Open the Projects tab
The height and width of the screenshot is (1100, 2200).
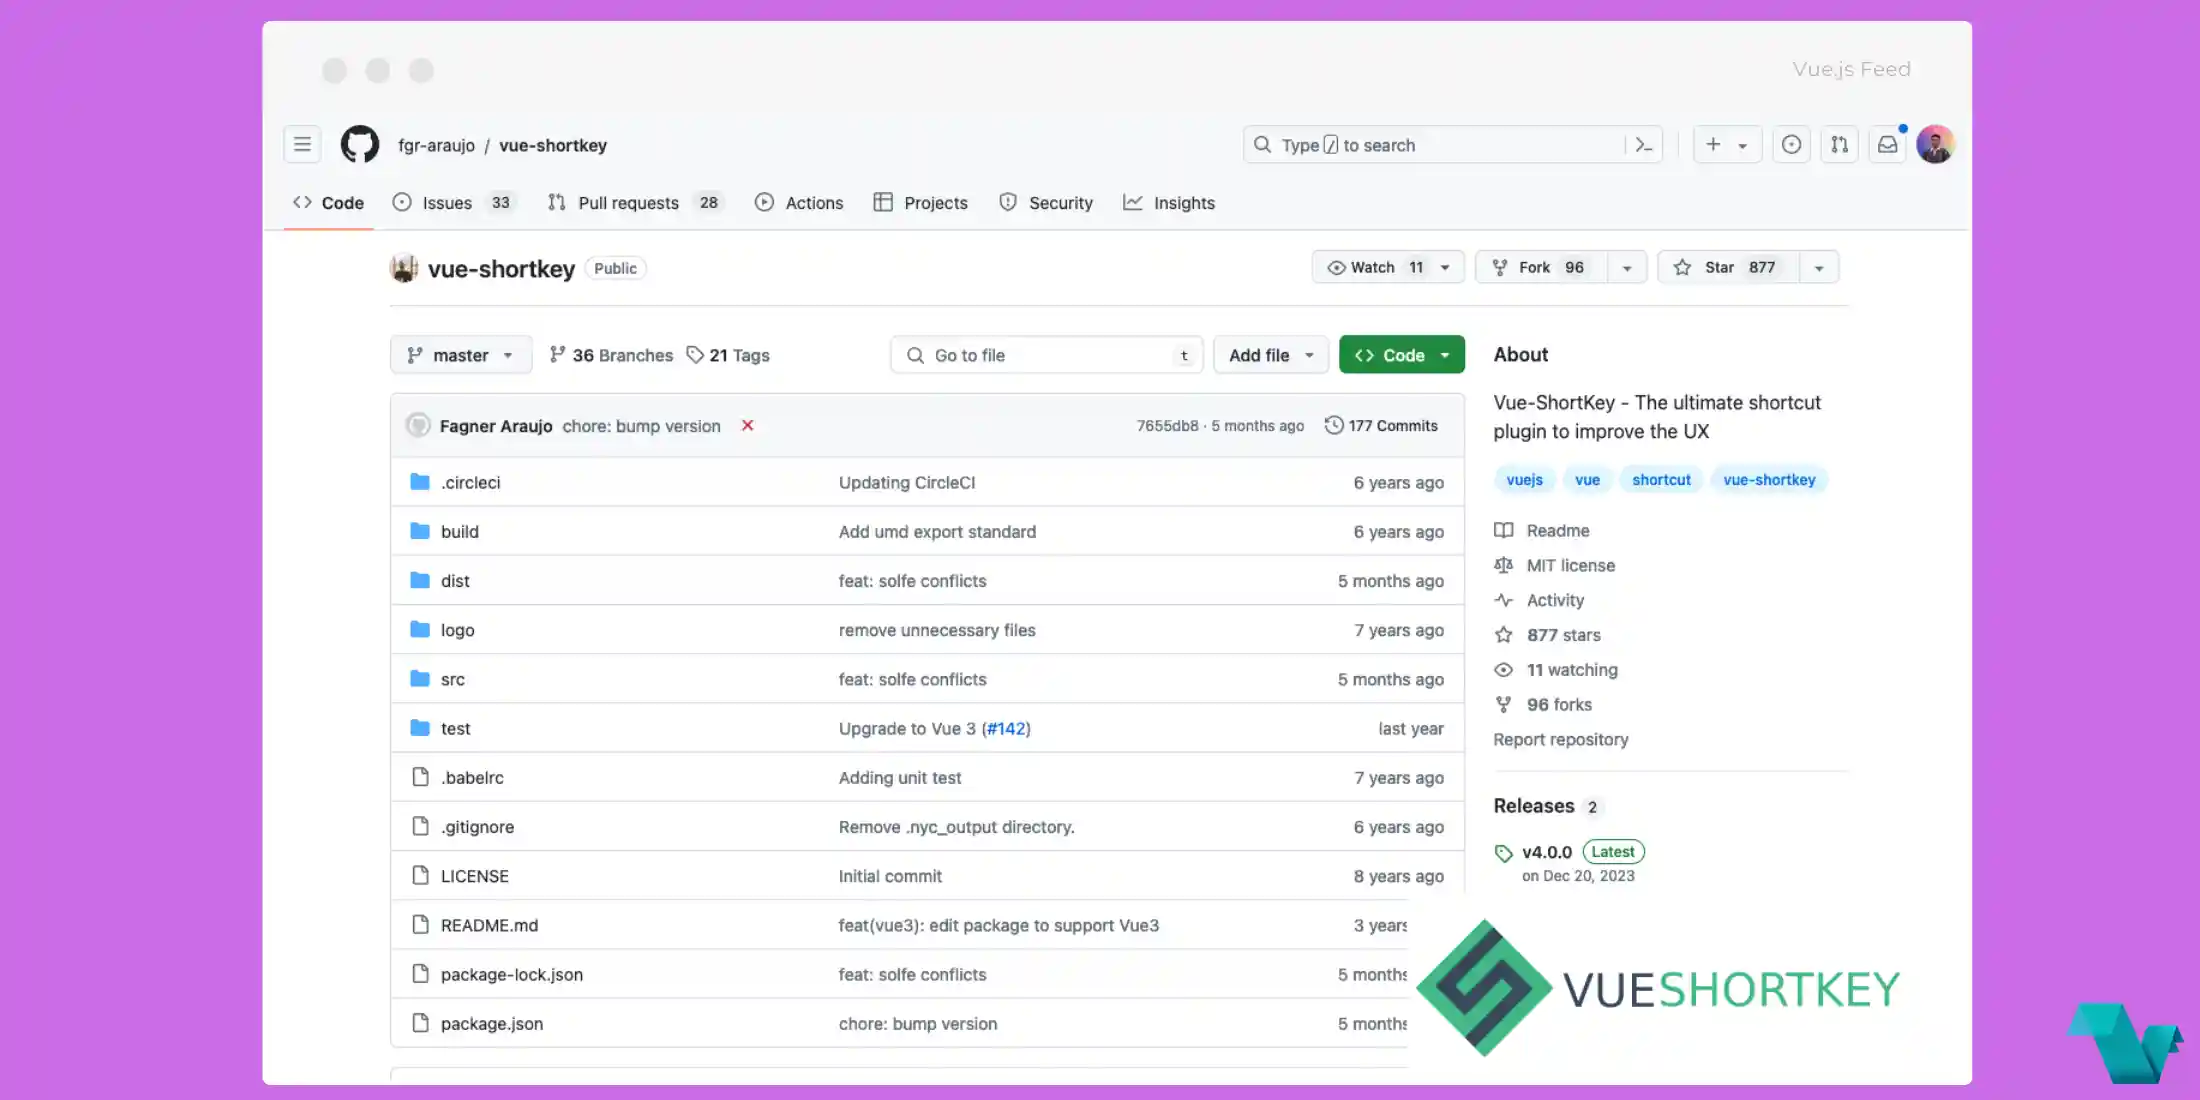[x=921, y=203]
